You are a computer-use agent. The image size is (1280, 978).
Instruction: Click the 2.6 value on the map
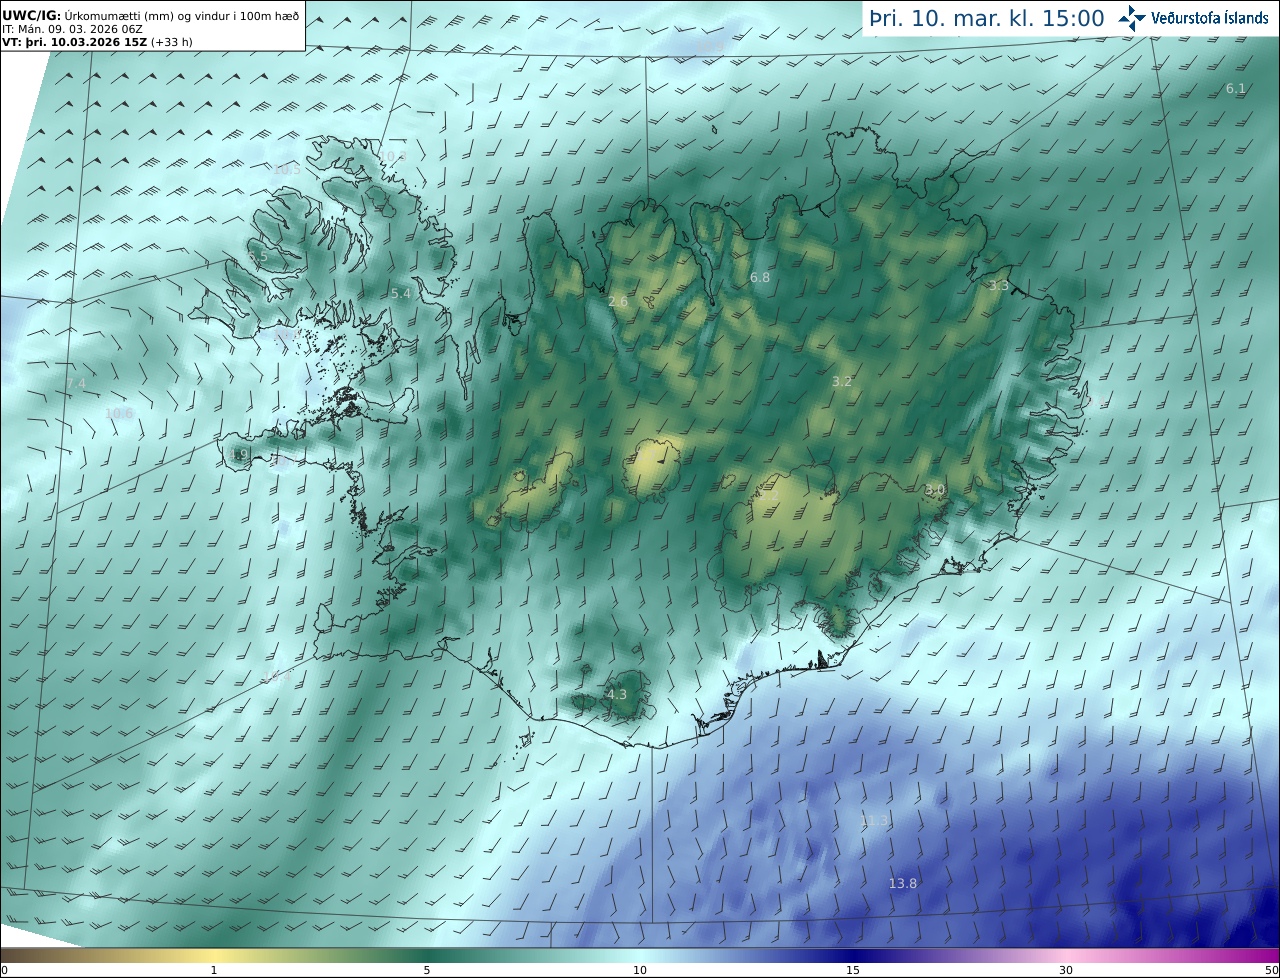[618, 301]
